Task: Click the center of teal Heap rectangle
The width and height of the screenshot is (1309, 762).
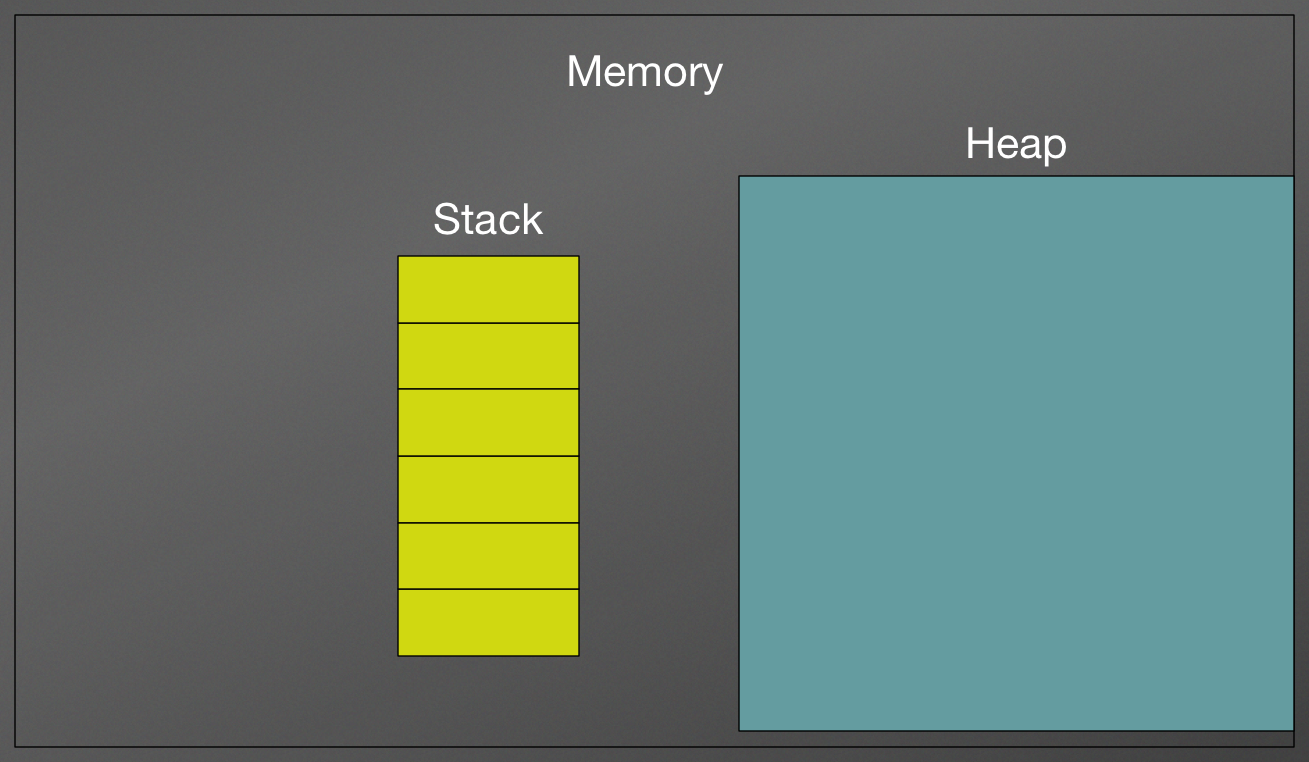Action: (1016, 453)
